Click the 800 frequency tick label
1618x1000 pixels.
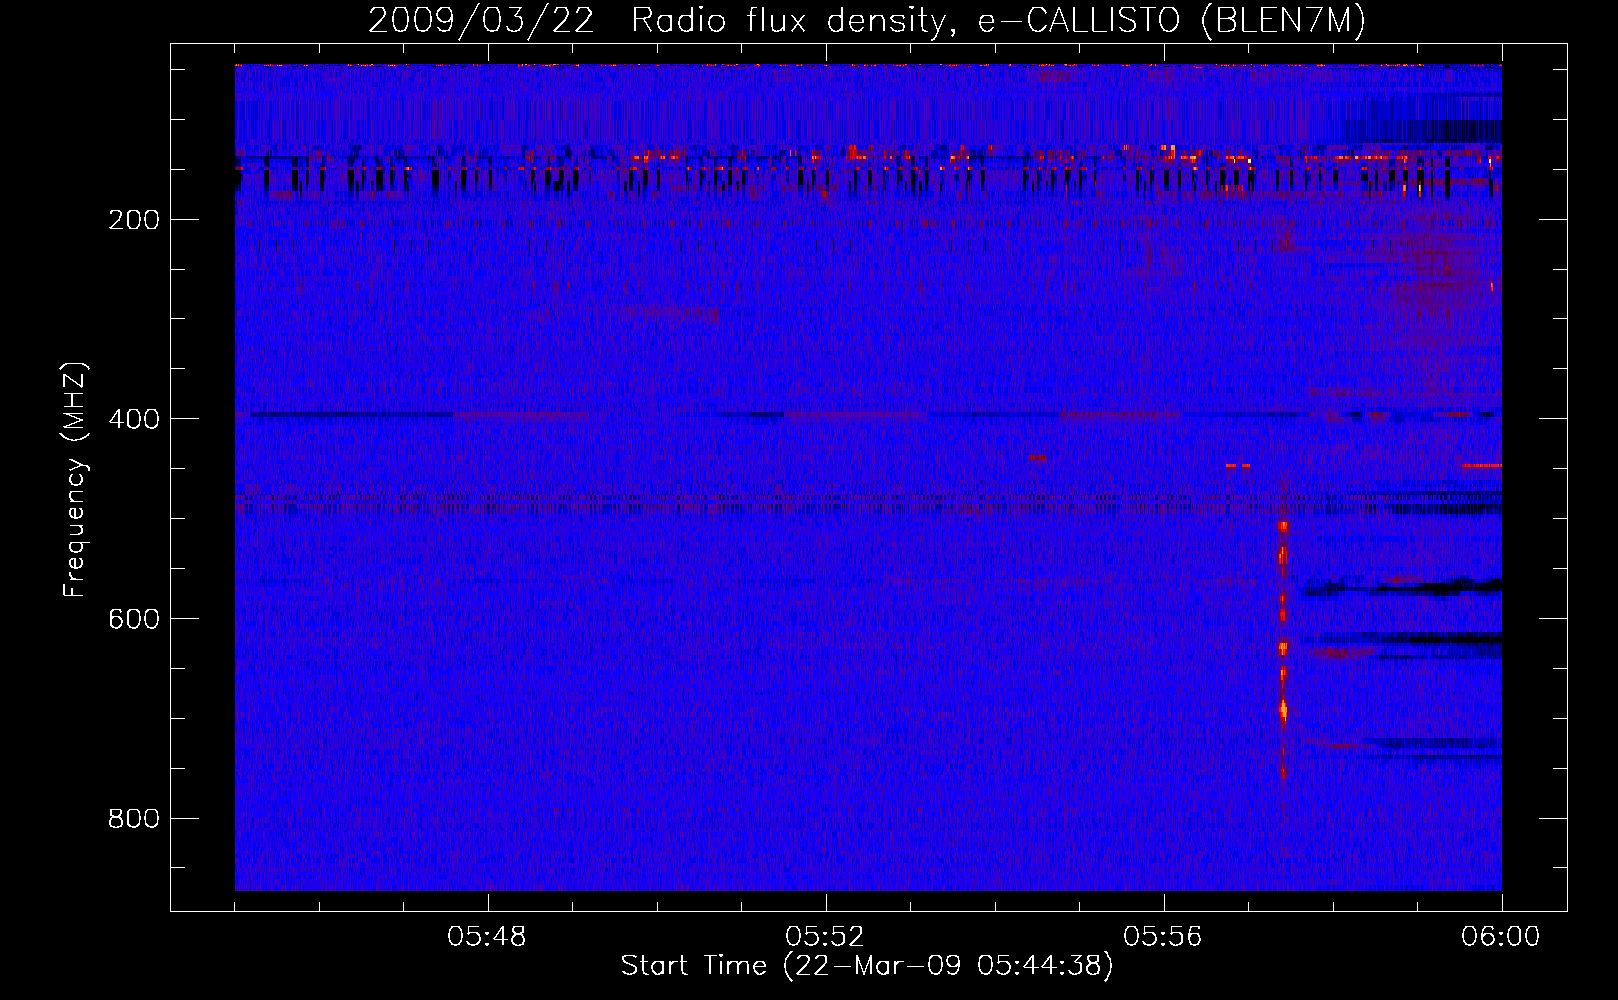pos(134,819)
